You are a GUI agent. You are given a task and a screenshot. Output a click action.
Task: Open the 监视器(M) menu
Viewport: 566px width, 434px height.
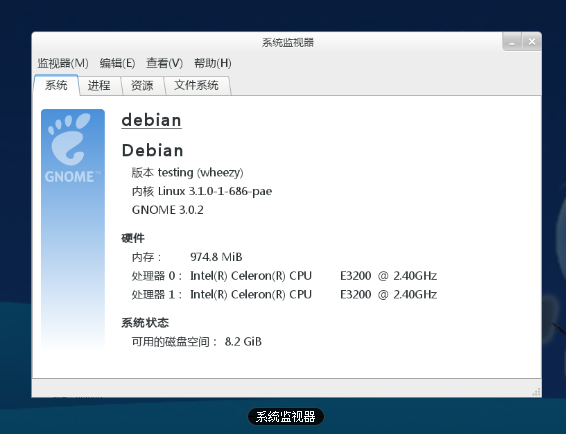pyautogui.click(x=63, y=63)
